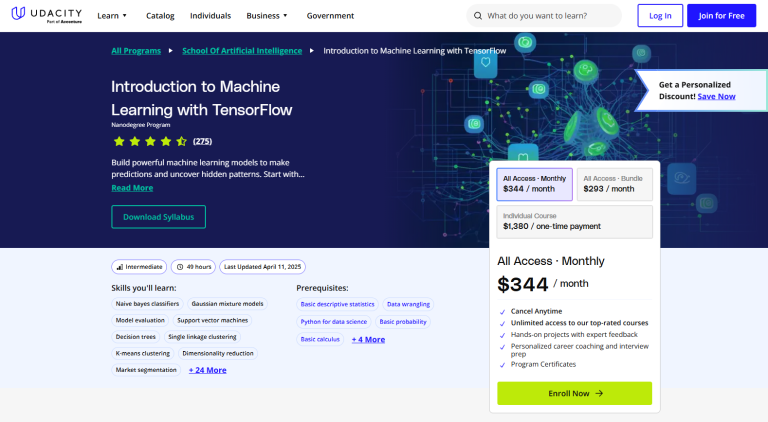Click Last Updated April 11, 2025 badge
Screen dimensions: 768x422
(263, 267)
